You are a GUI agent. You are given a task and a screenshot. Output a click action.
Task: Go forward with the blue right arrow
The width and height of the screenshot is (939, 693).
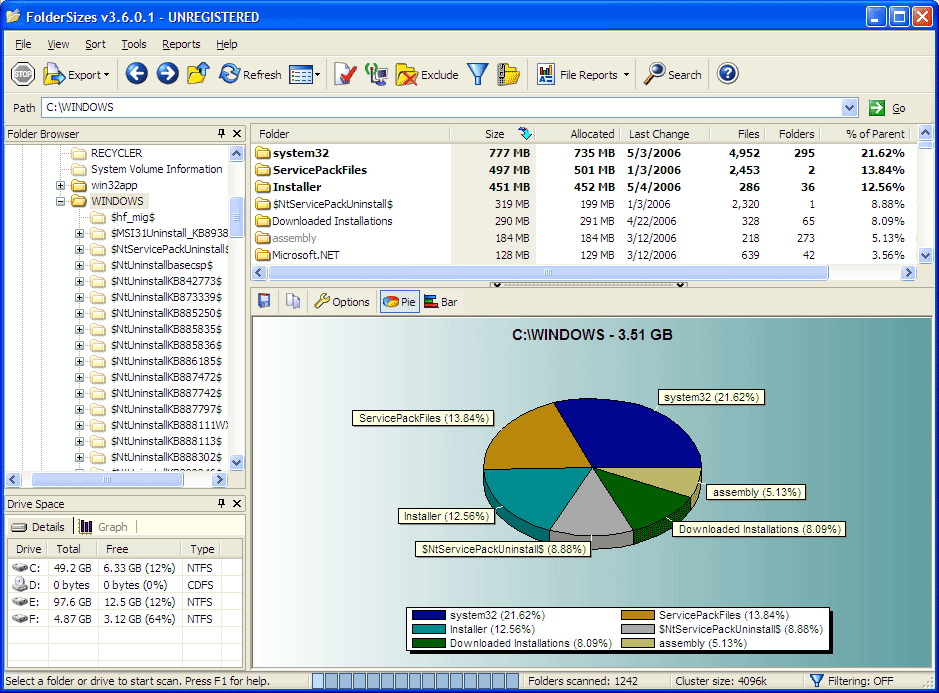[x=168, y=74]
